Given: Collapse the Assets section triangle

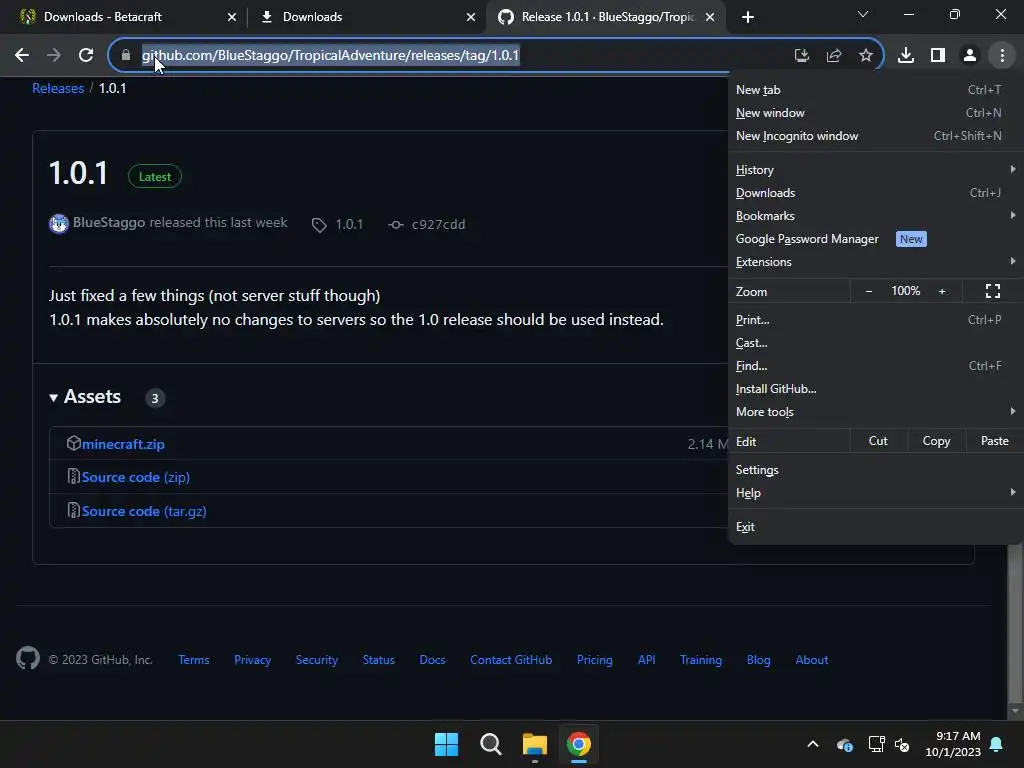Looking at the screenshot, I should coord(54,398).
